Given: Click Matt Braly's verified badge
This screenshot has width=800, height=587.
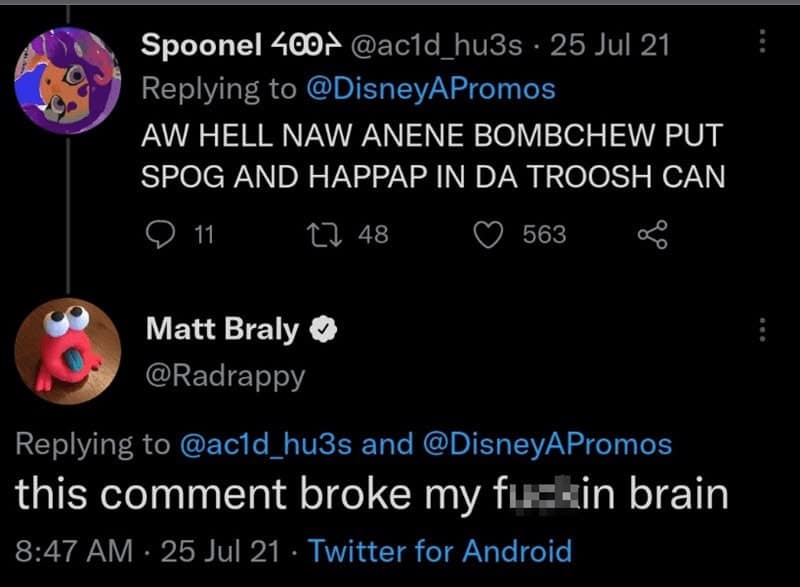Looking at the screenshot, I should pos(322,330).
